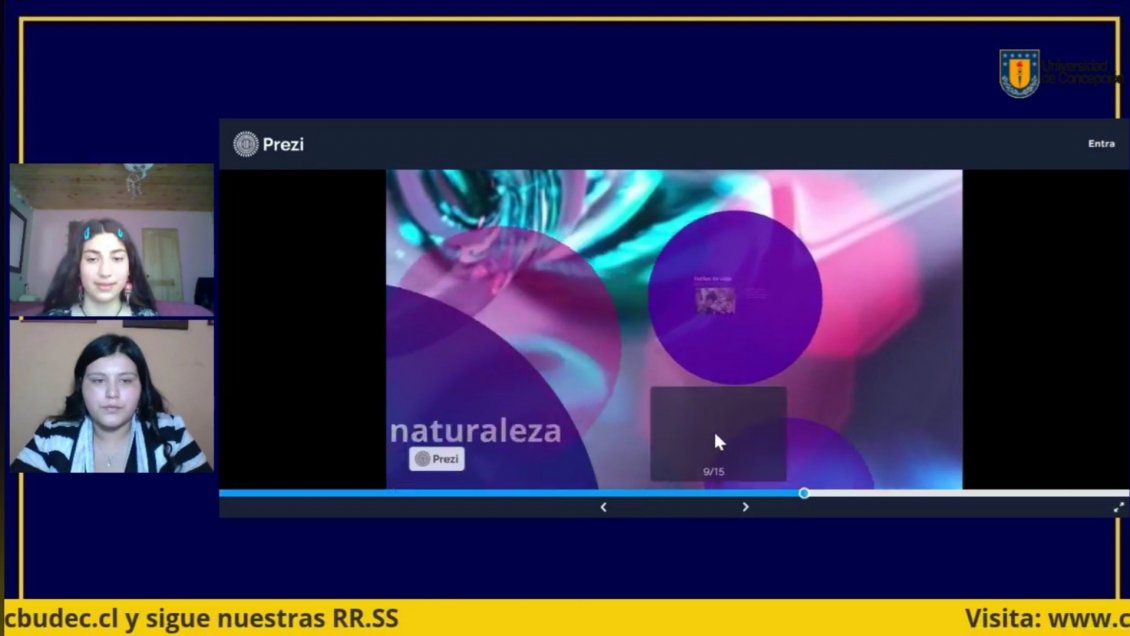The width and height of the screenshot is (1130, 636).
Task: Click the Prezi logo in header
Action: [268, 144]
